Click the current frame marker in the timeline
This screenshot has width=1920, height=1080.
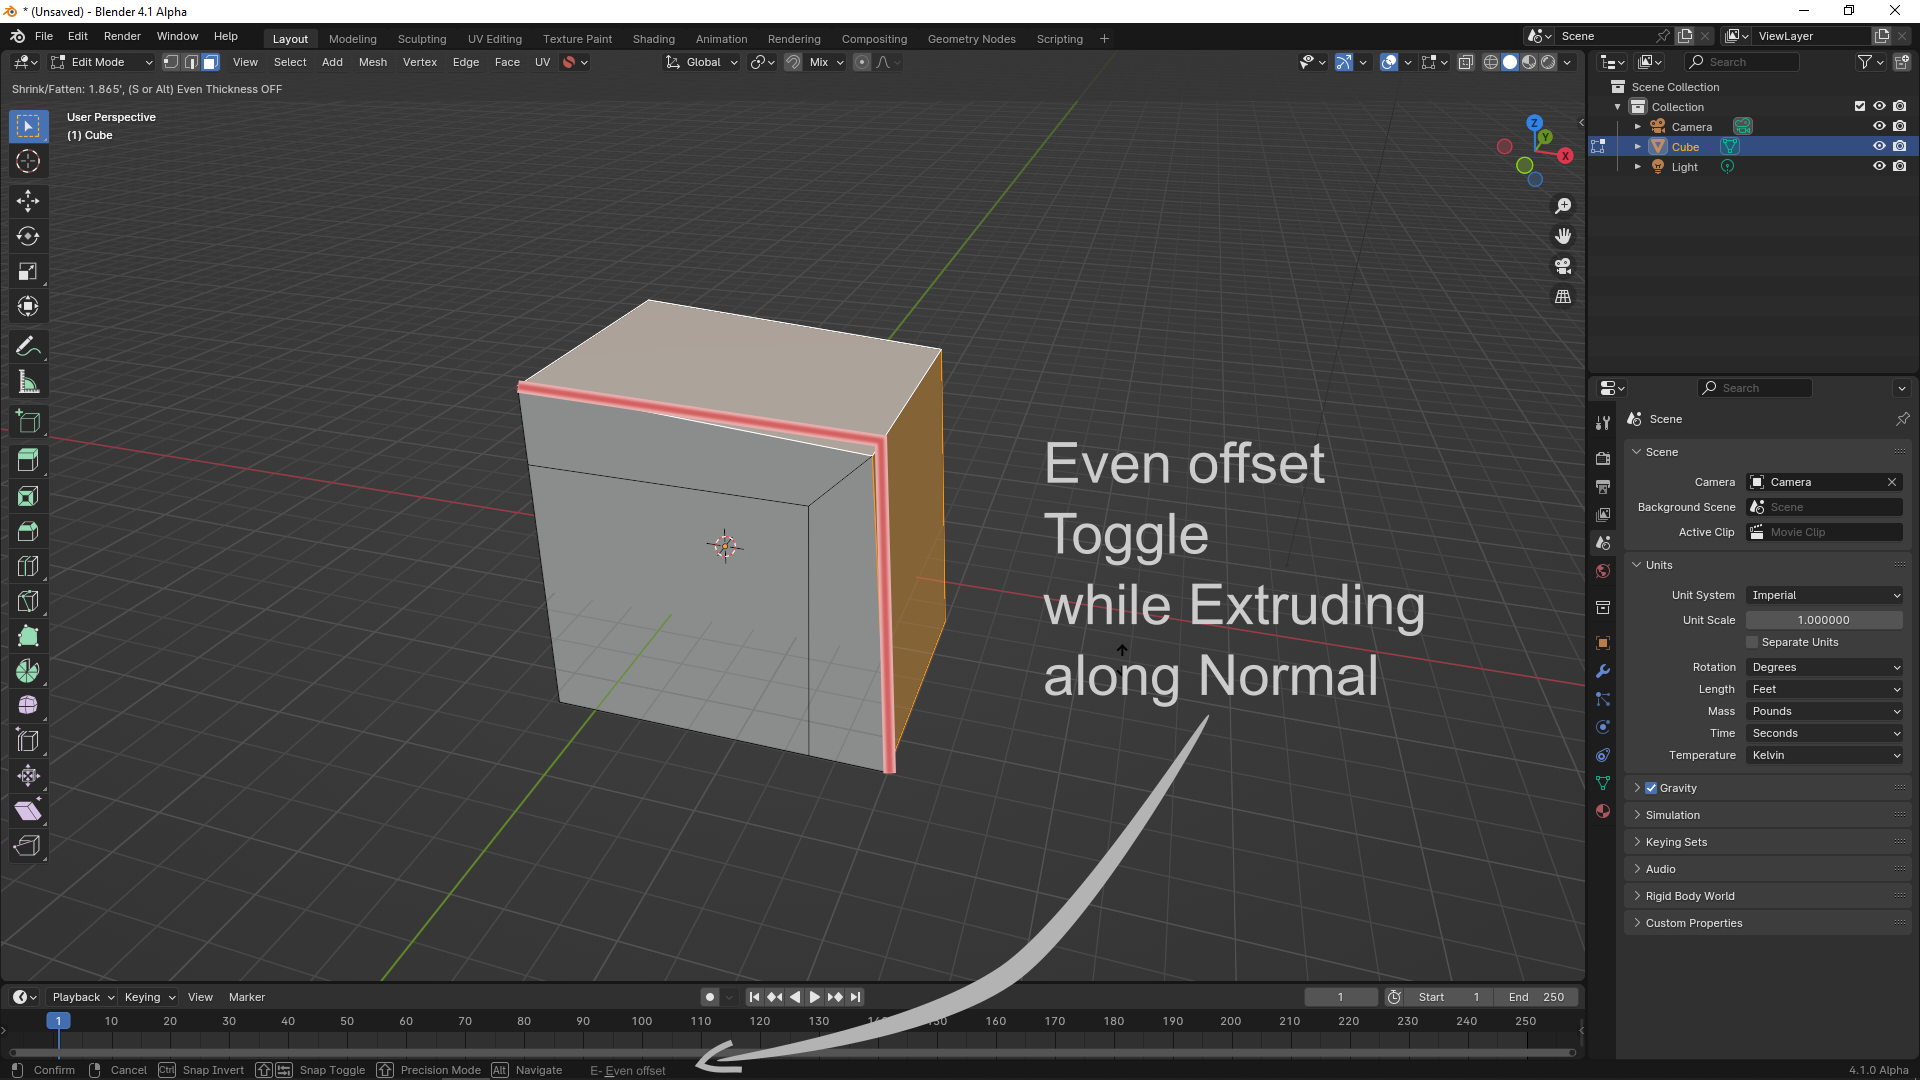click(x=59, y=1021)
